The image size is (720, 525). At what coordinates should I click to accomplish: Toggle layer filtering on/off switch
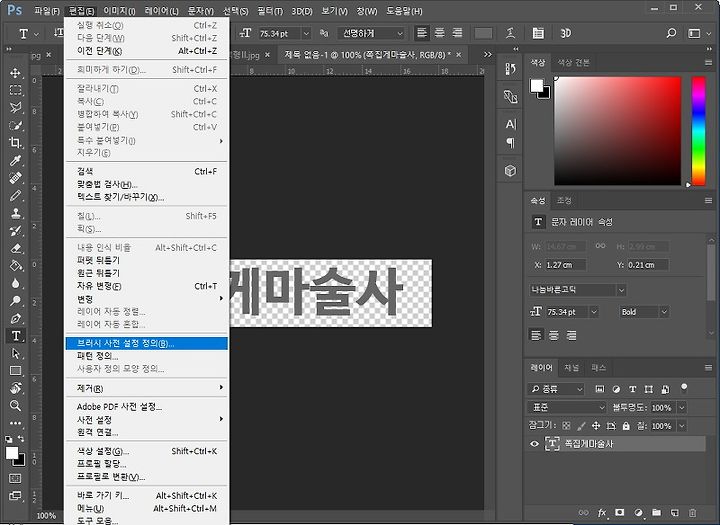click(x=684, y=388)
